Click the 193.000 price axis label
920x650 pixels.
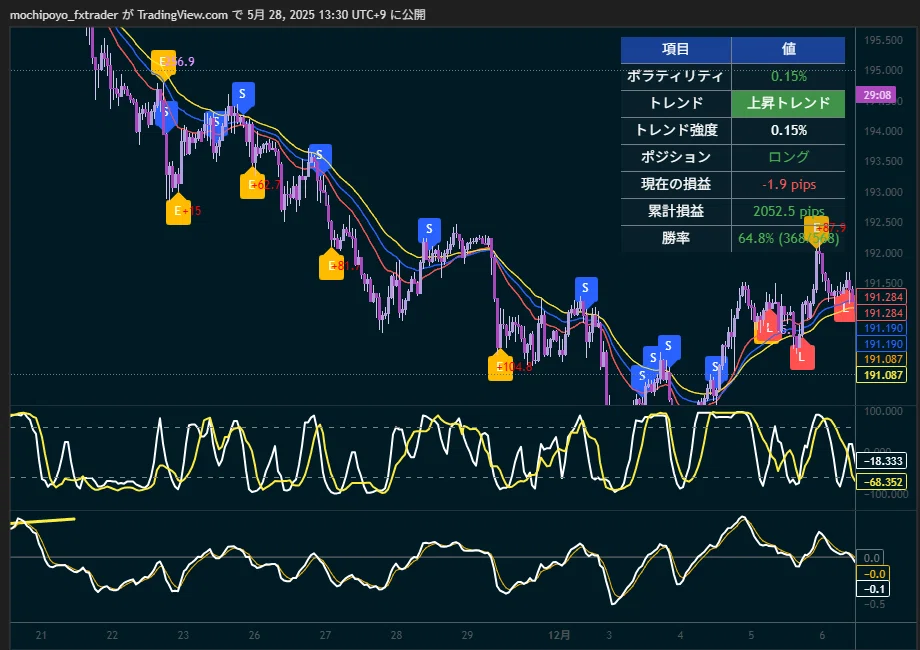coord(883,192)
